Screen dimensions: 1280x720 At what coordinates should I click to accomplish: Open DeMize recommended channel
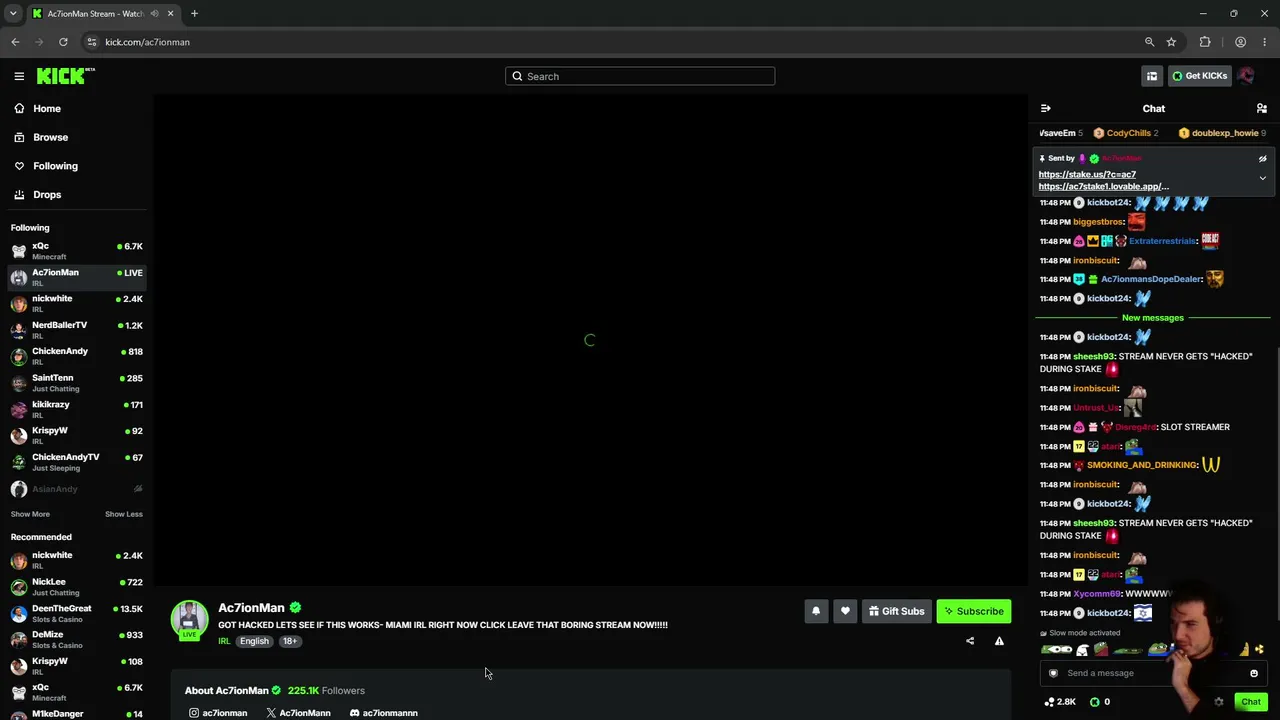pyautogui.click(x=76, y=640)
